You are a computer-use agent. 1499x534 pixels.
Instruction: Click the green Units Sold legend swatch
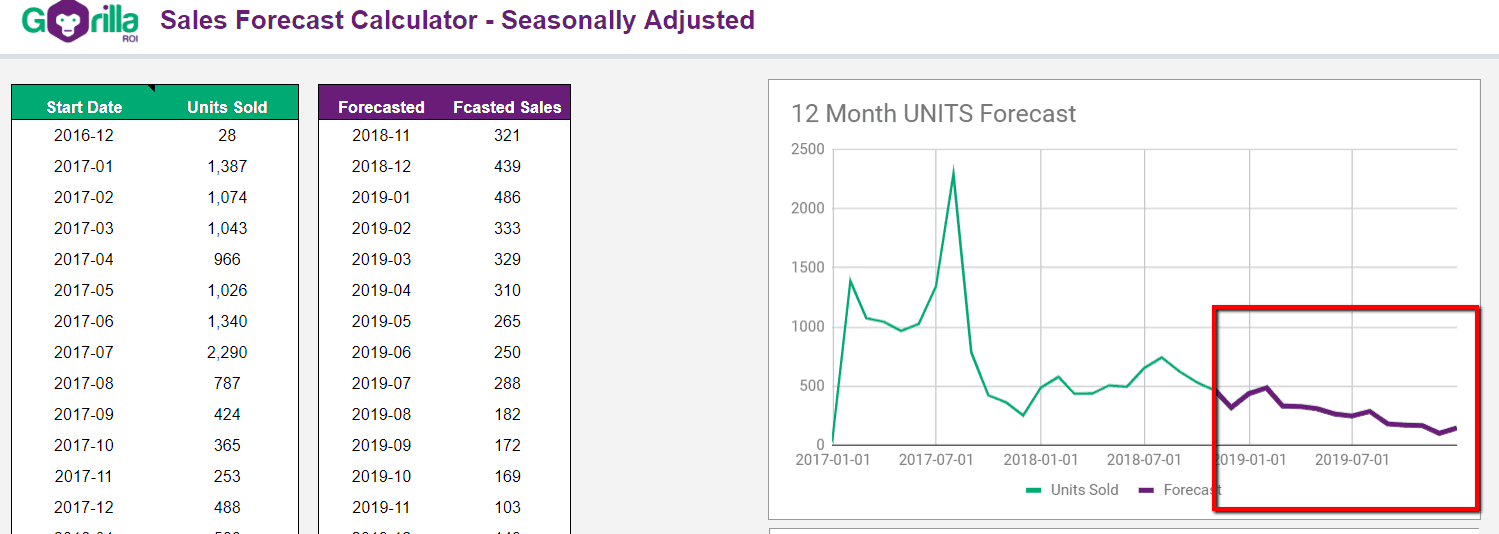[x=1035, y=490]
